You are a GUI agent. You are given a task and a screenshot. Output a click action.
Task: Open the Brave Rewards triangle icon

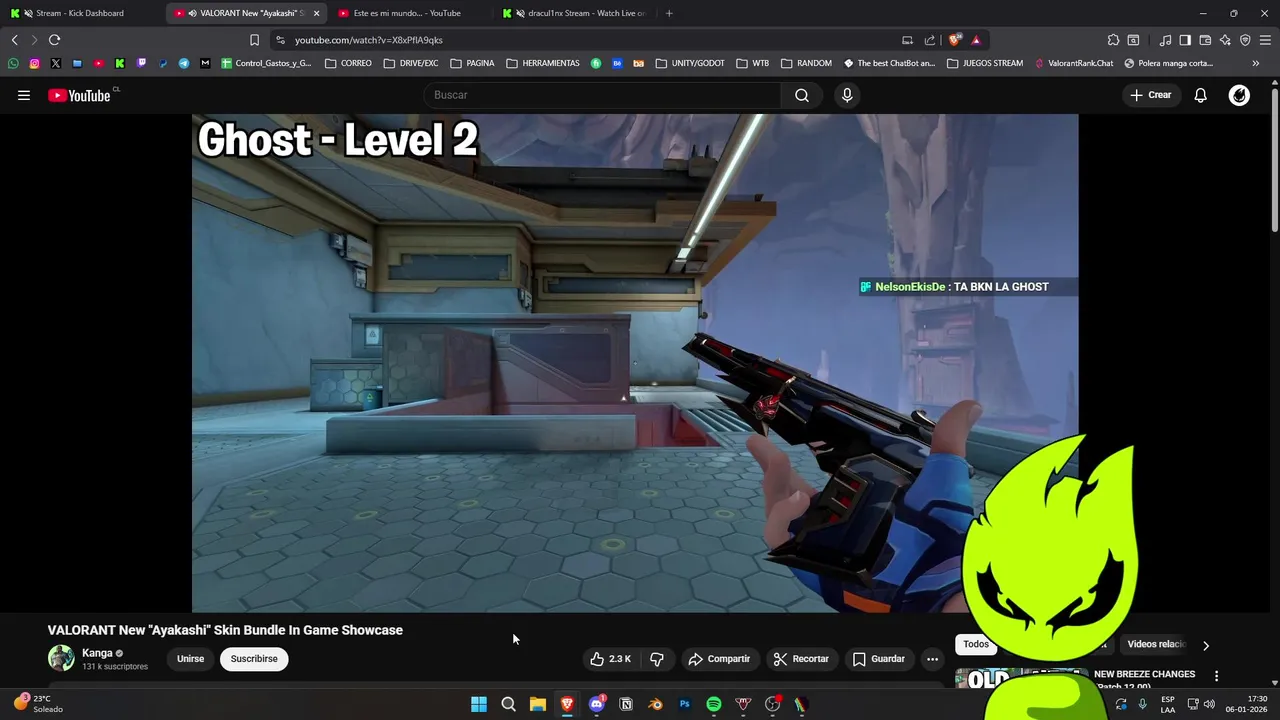coord(976,40)
